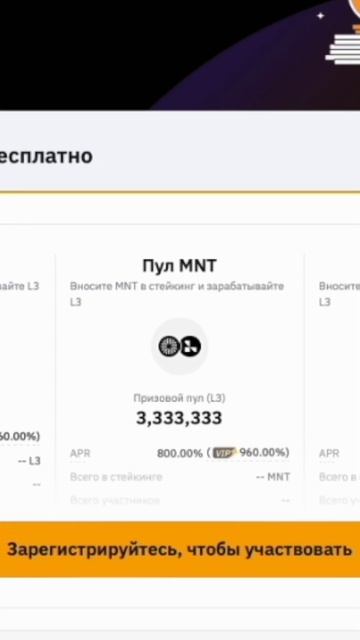
Task: Click the 800.00% APR value
Action: [180, 453]
